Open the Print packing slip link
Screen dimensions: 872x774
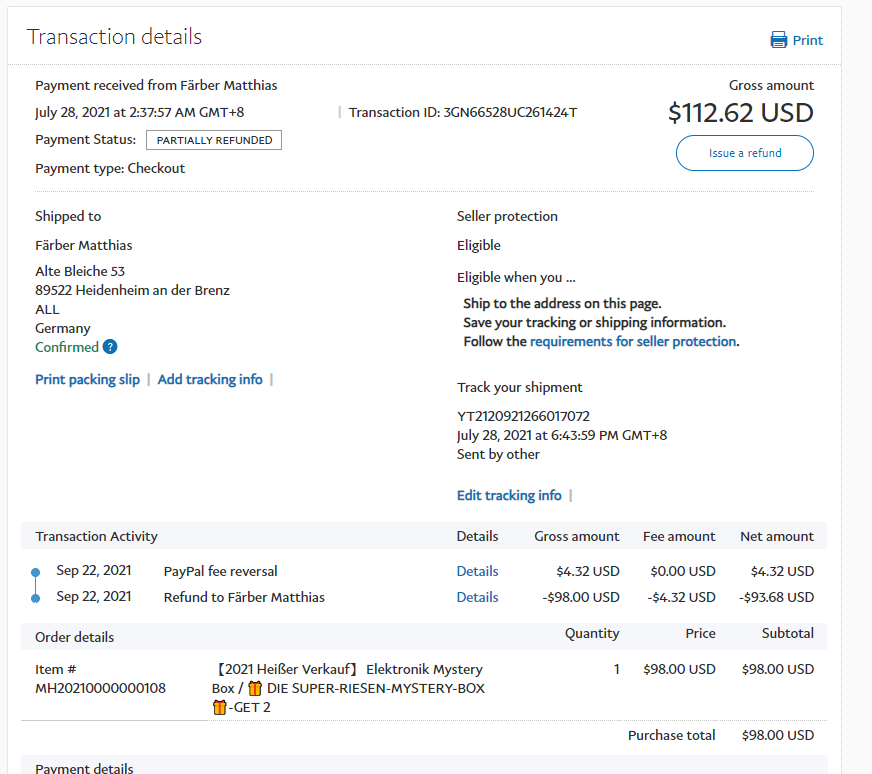tap(87, 379)
